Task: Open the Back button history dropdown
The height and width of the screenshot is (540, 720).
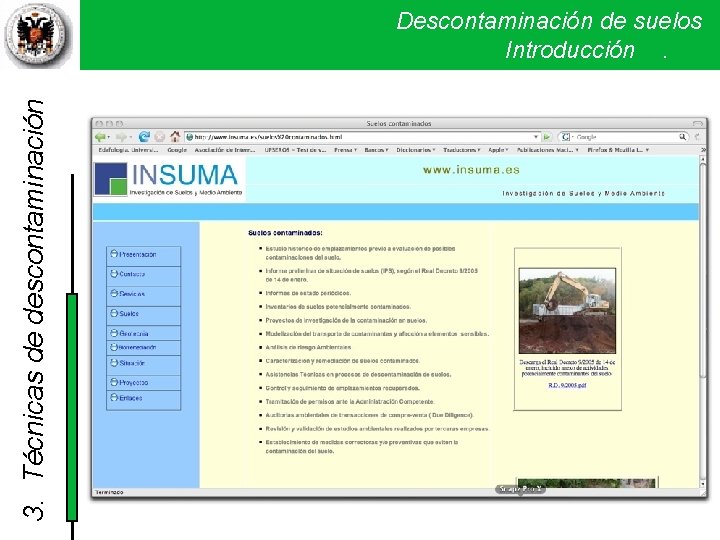Action: click(x=108, y=137)
